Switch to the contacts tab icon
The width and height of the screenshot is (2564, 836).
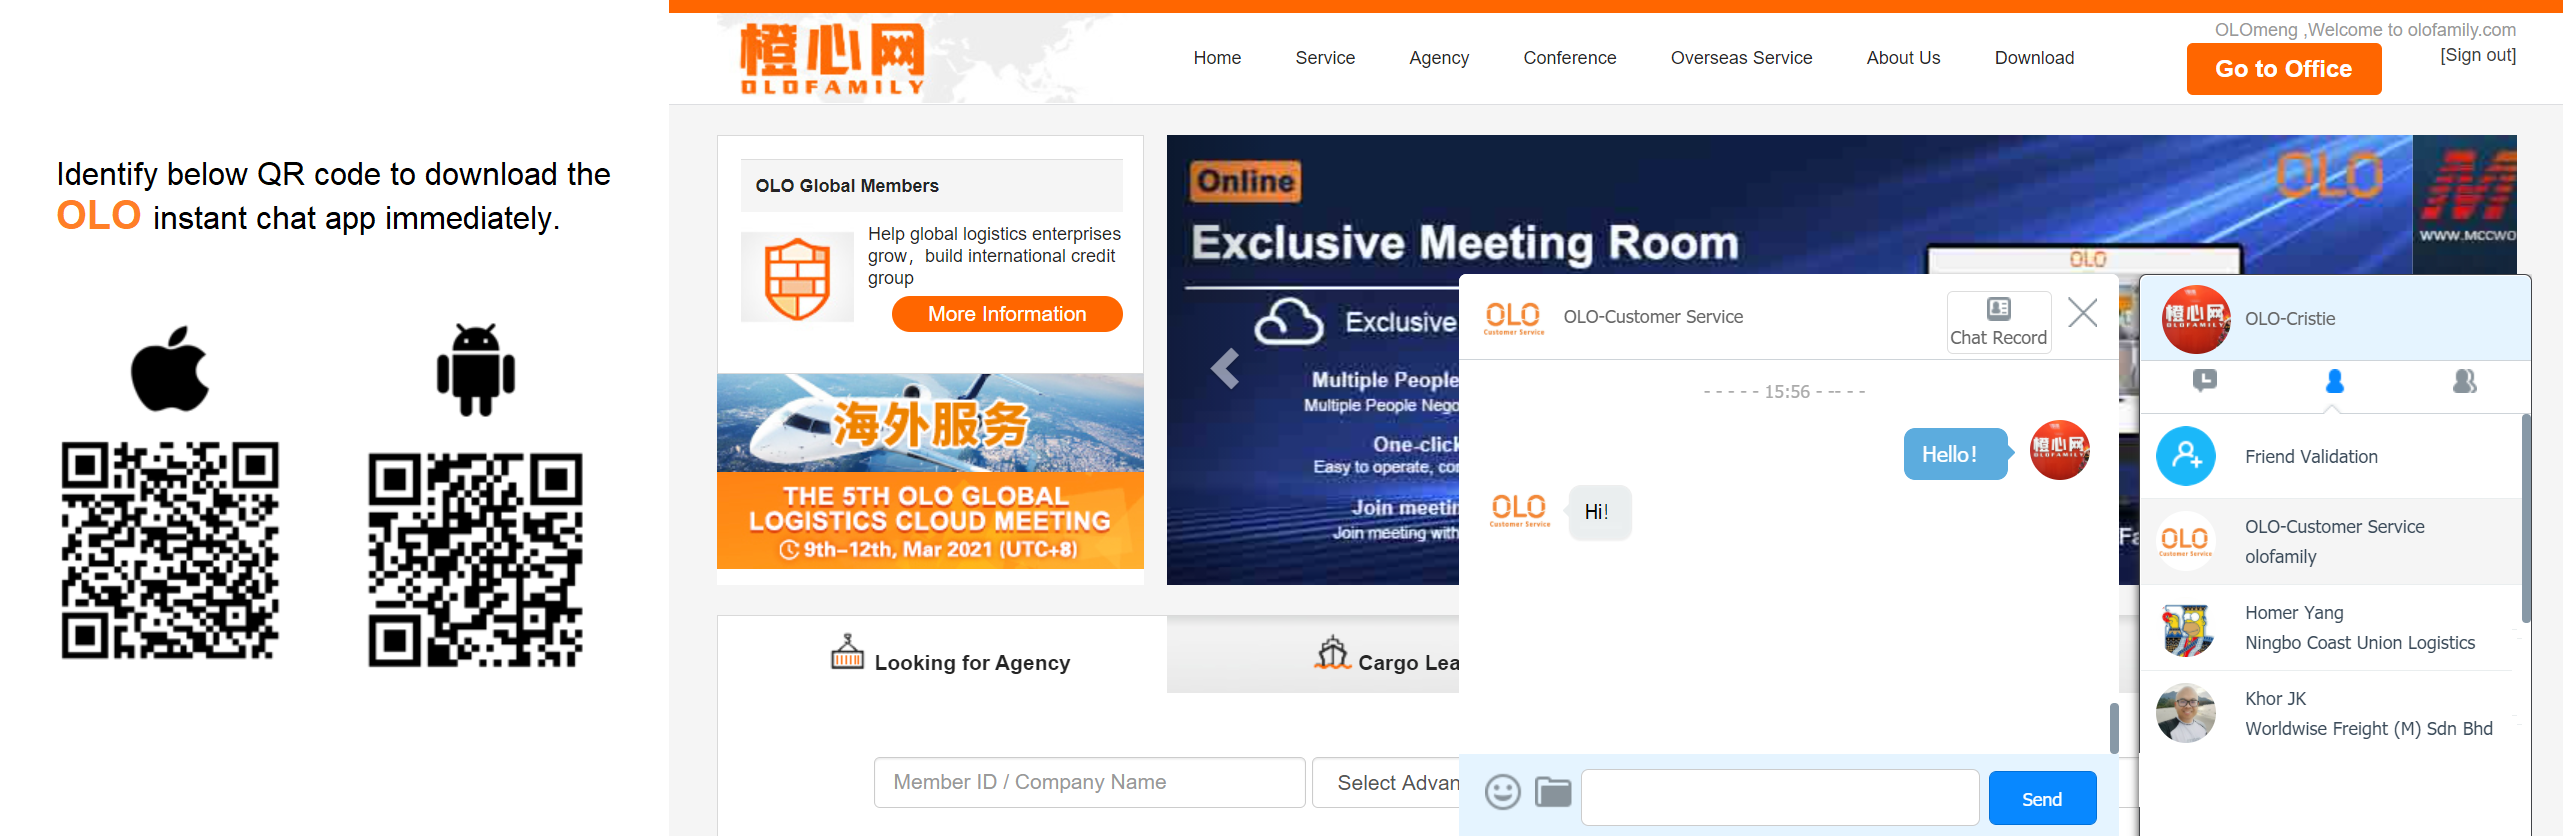coord(2335,381)
